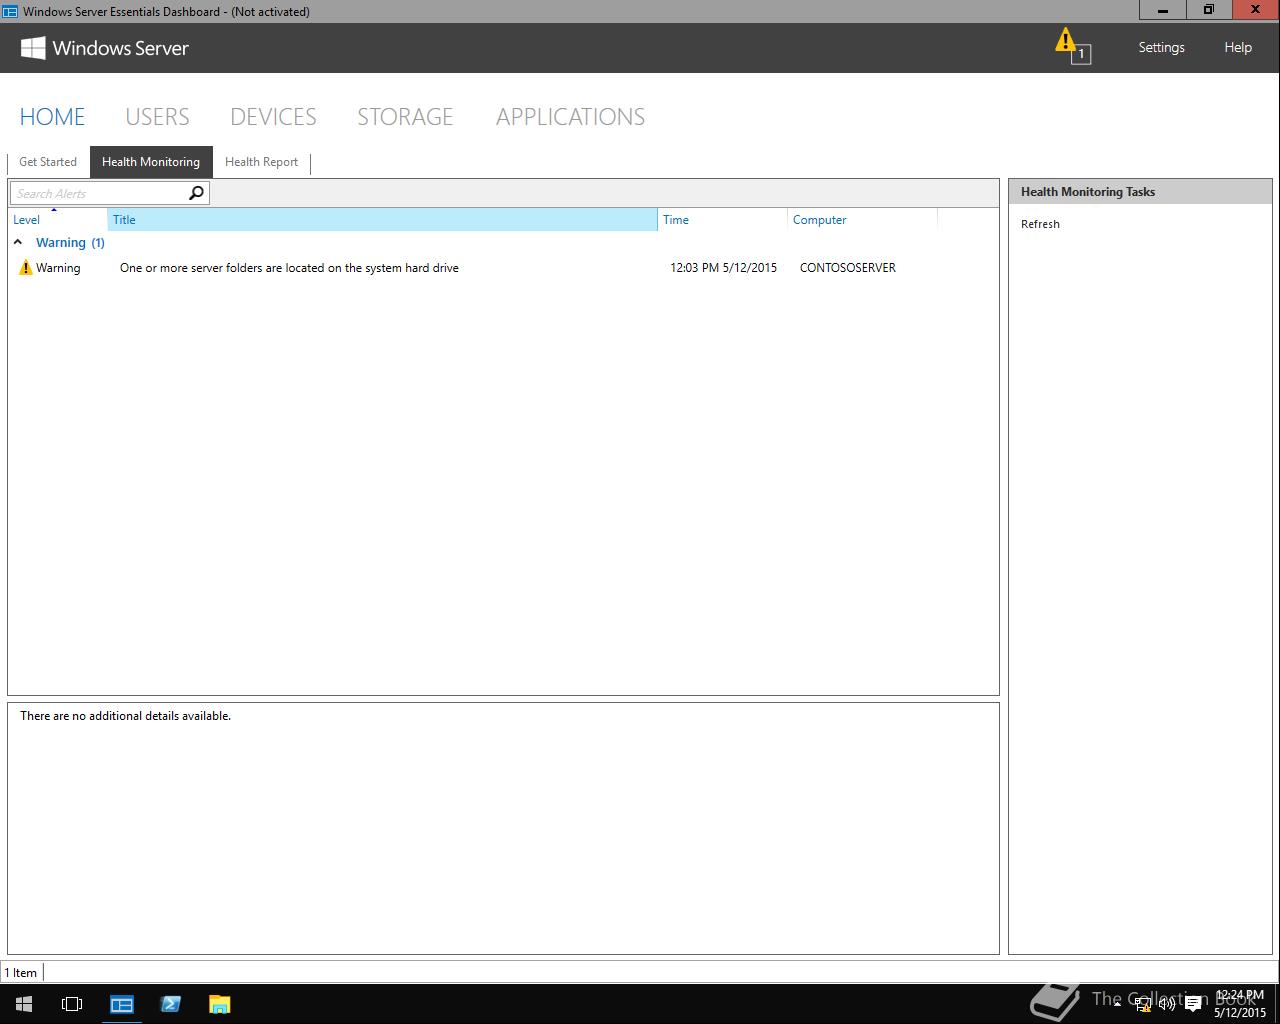Click the taskbar clock showing 12:24 PM
The image size is (1280, 1024).
[1240, 1004]
